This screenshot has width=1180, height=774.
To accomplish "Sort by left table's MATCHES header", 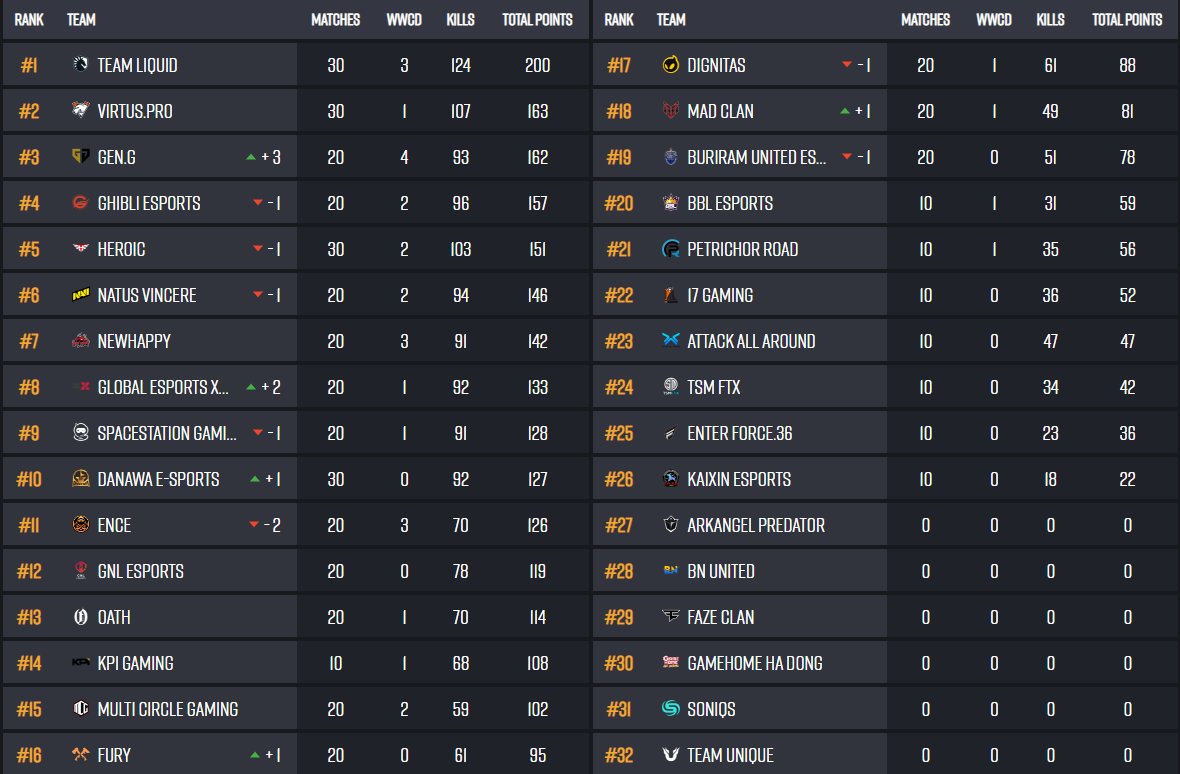I will [336, 20].
